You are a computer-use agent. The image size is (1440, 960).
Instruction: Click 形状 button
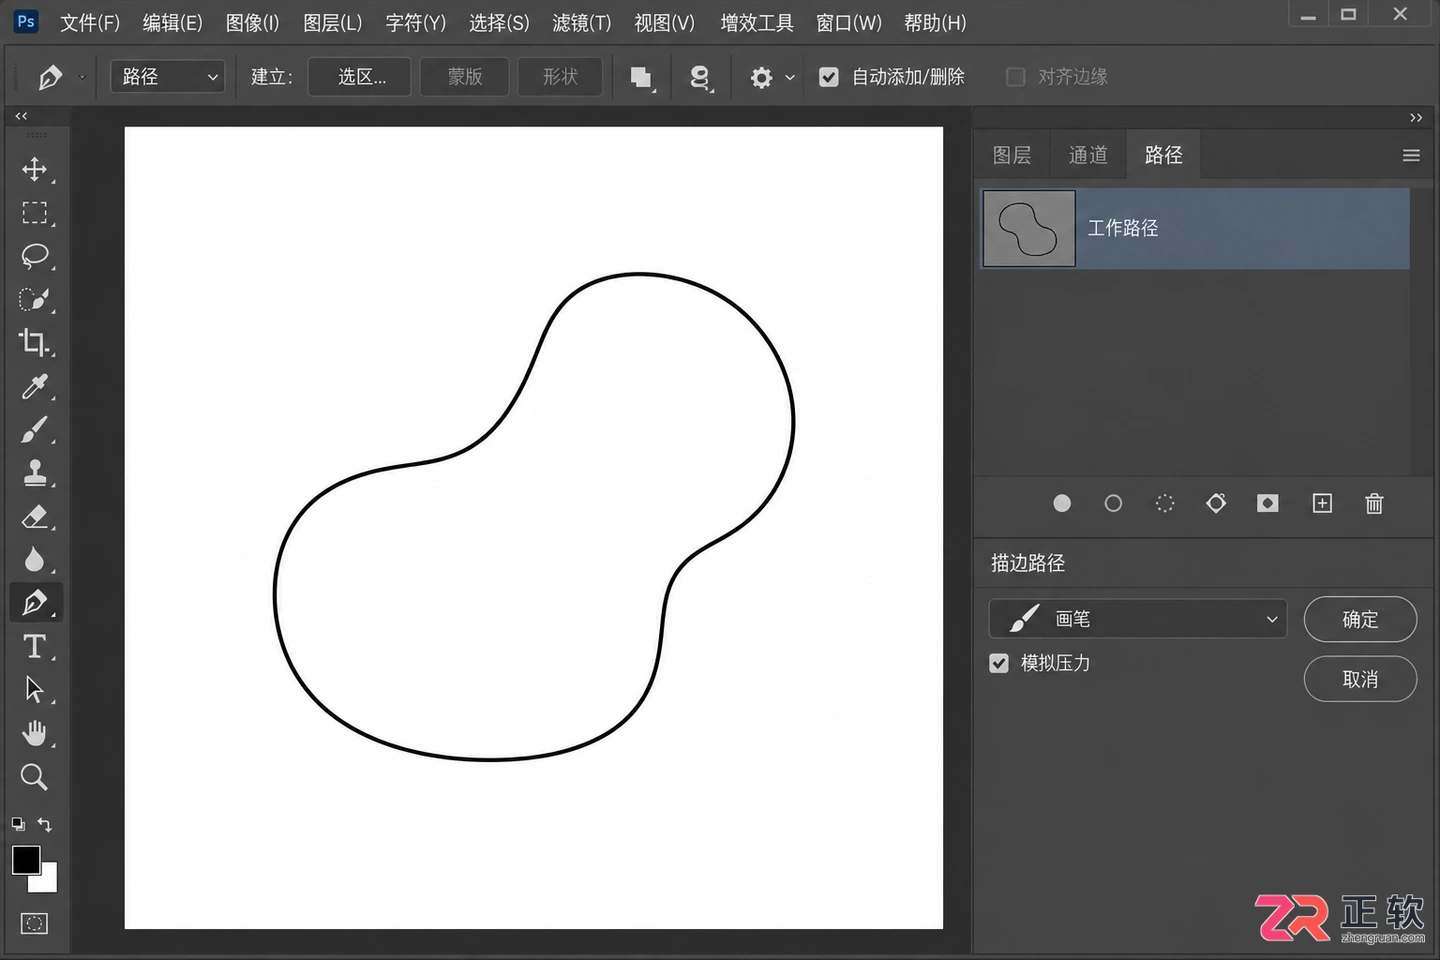[x=560, y=77]
